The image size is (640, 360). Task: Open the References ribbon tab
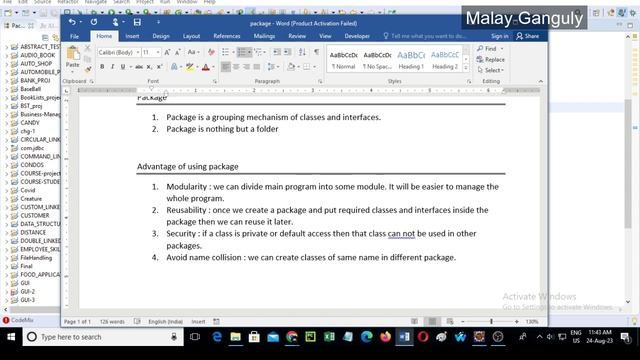(x=227, y=36)
